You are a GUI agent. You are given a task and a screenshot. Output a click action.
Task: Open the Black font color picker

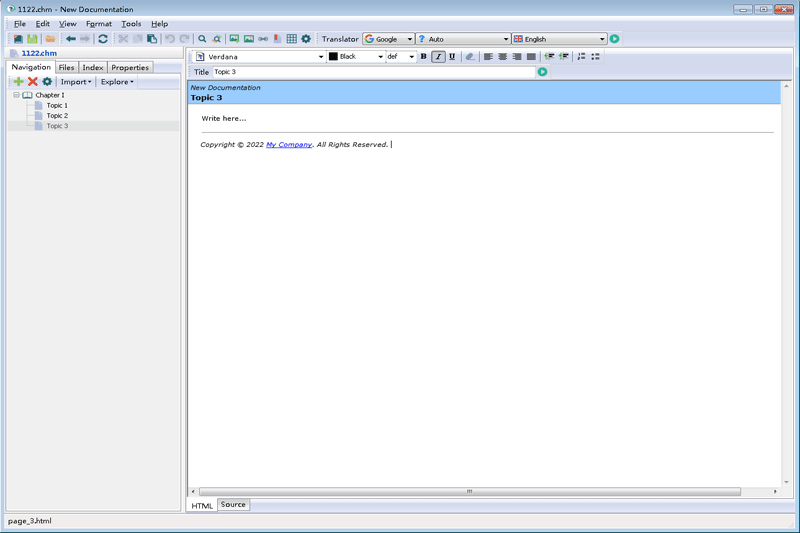(356, 57)
